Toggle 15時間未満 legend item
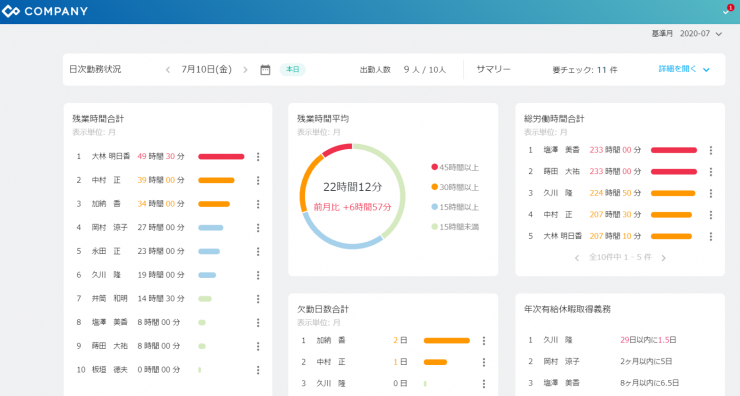Viewport: 740px width, 396px height. point(455,227)
